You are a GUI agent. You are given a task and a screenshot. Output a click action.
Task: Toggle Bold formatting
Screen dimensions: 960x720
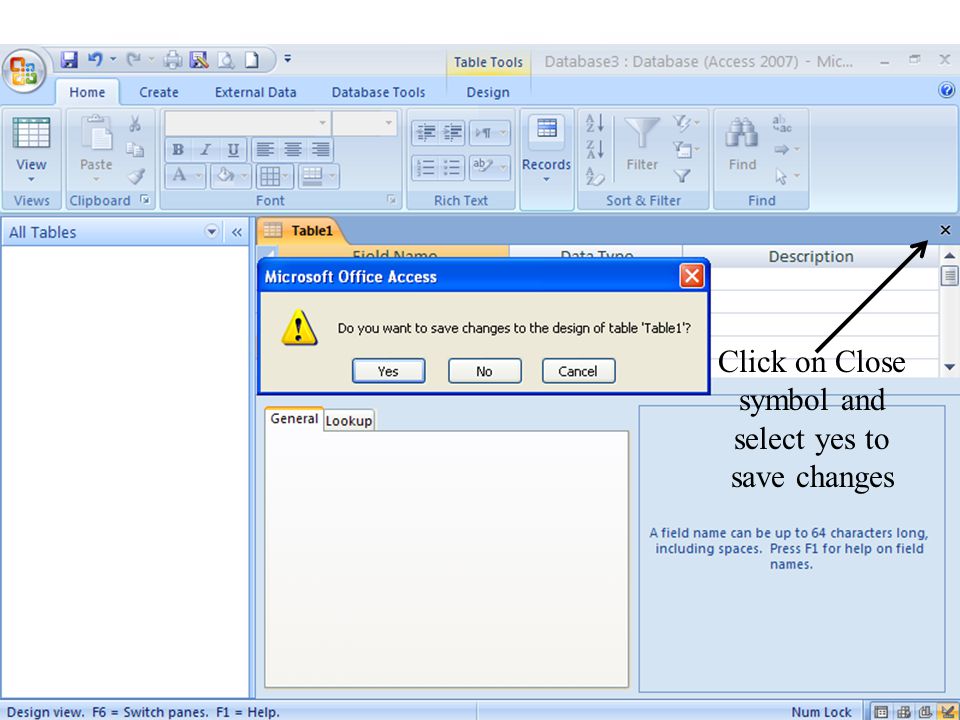coord(178,149)
